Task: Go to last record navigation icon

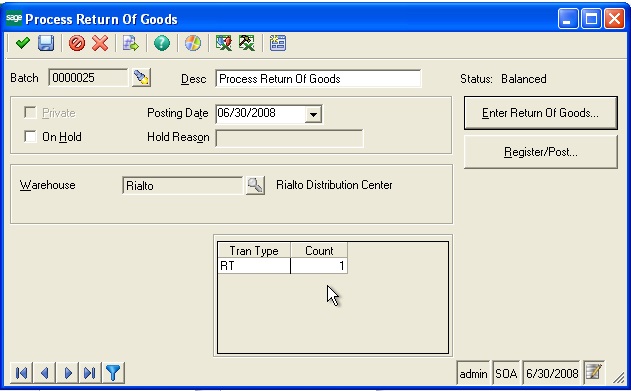Action: click(x=90, y=373)
